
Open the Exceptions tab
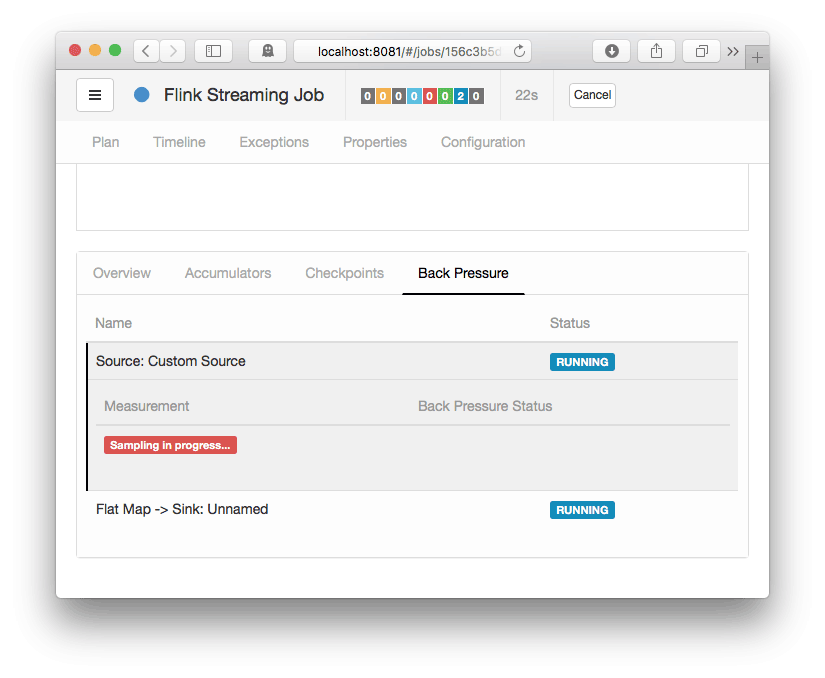[274, 142]
